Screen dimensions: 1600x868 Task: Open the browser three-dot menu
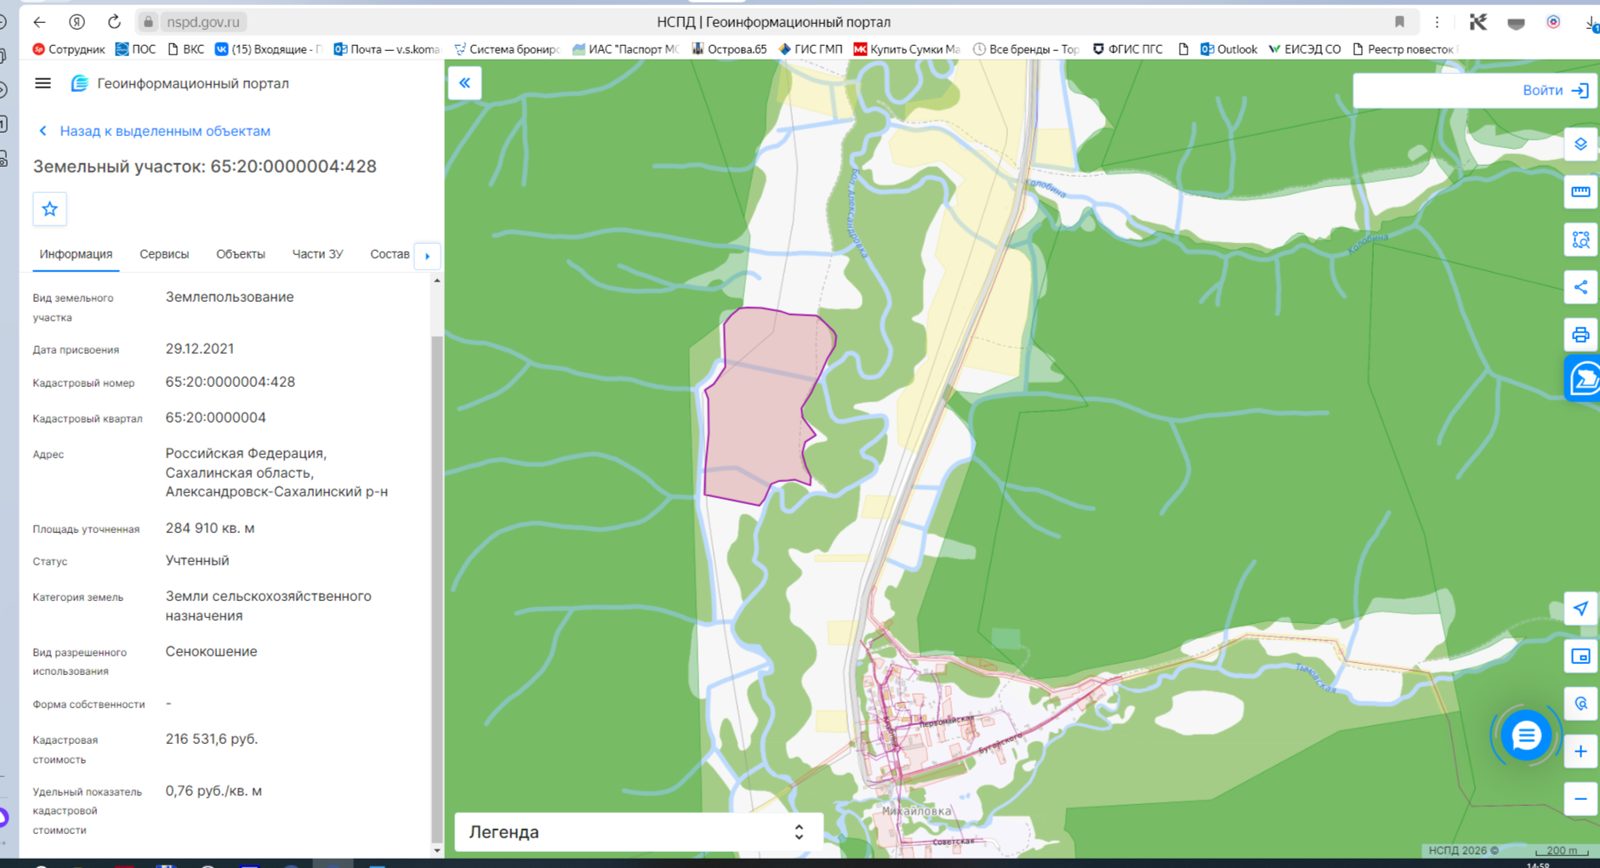point(1437,22)
